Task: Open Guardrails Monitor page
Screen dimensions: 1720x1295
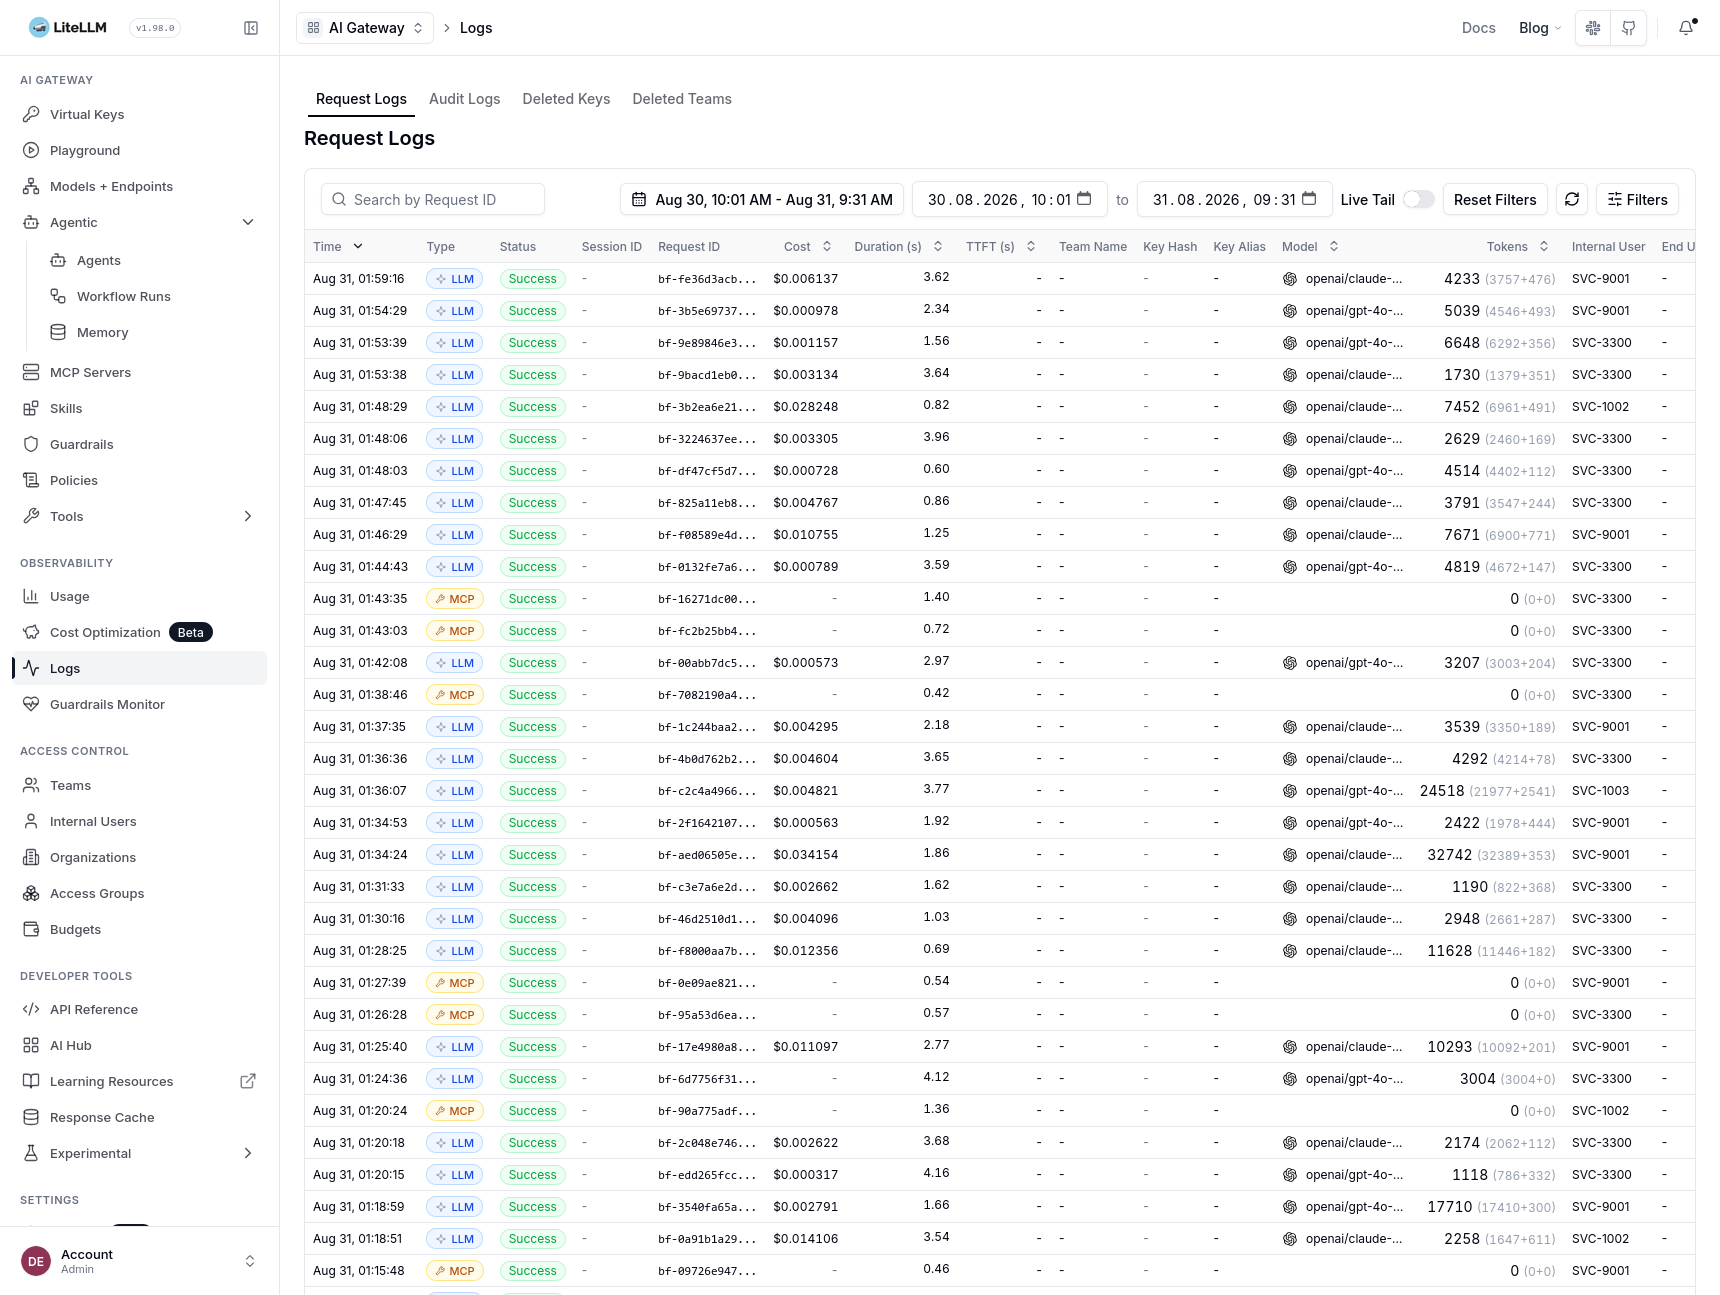Action: click(x=139, y=704)
